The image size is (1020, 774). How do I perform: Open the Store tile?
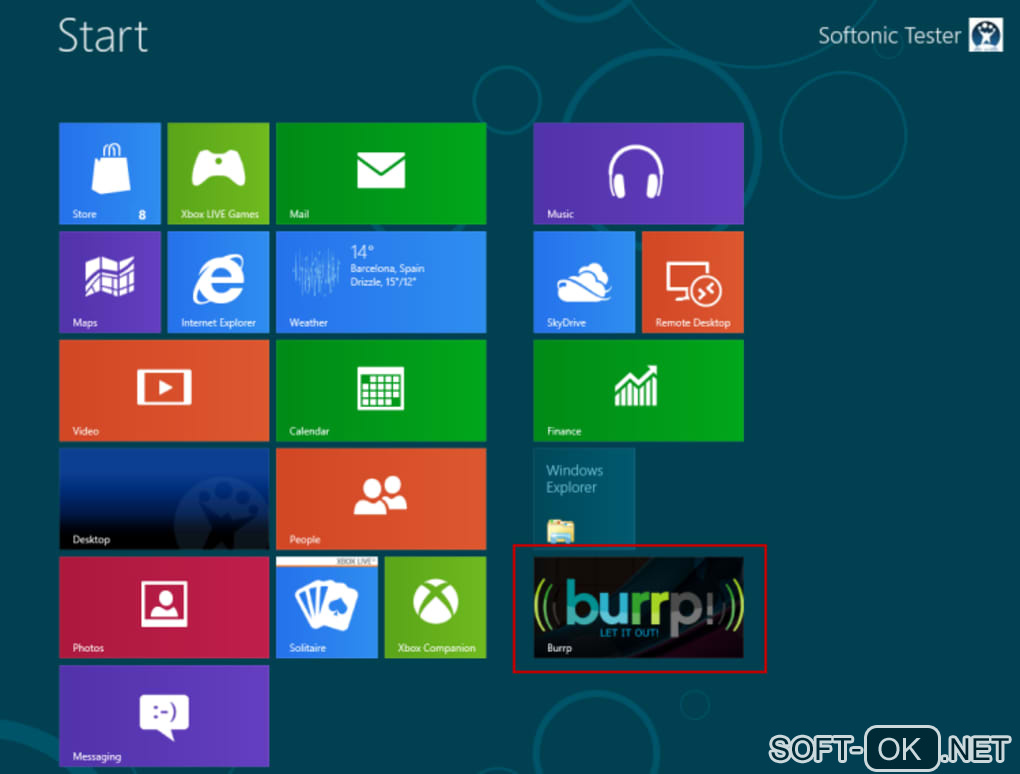[110, 174]
